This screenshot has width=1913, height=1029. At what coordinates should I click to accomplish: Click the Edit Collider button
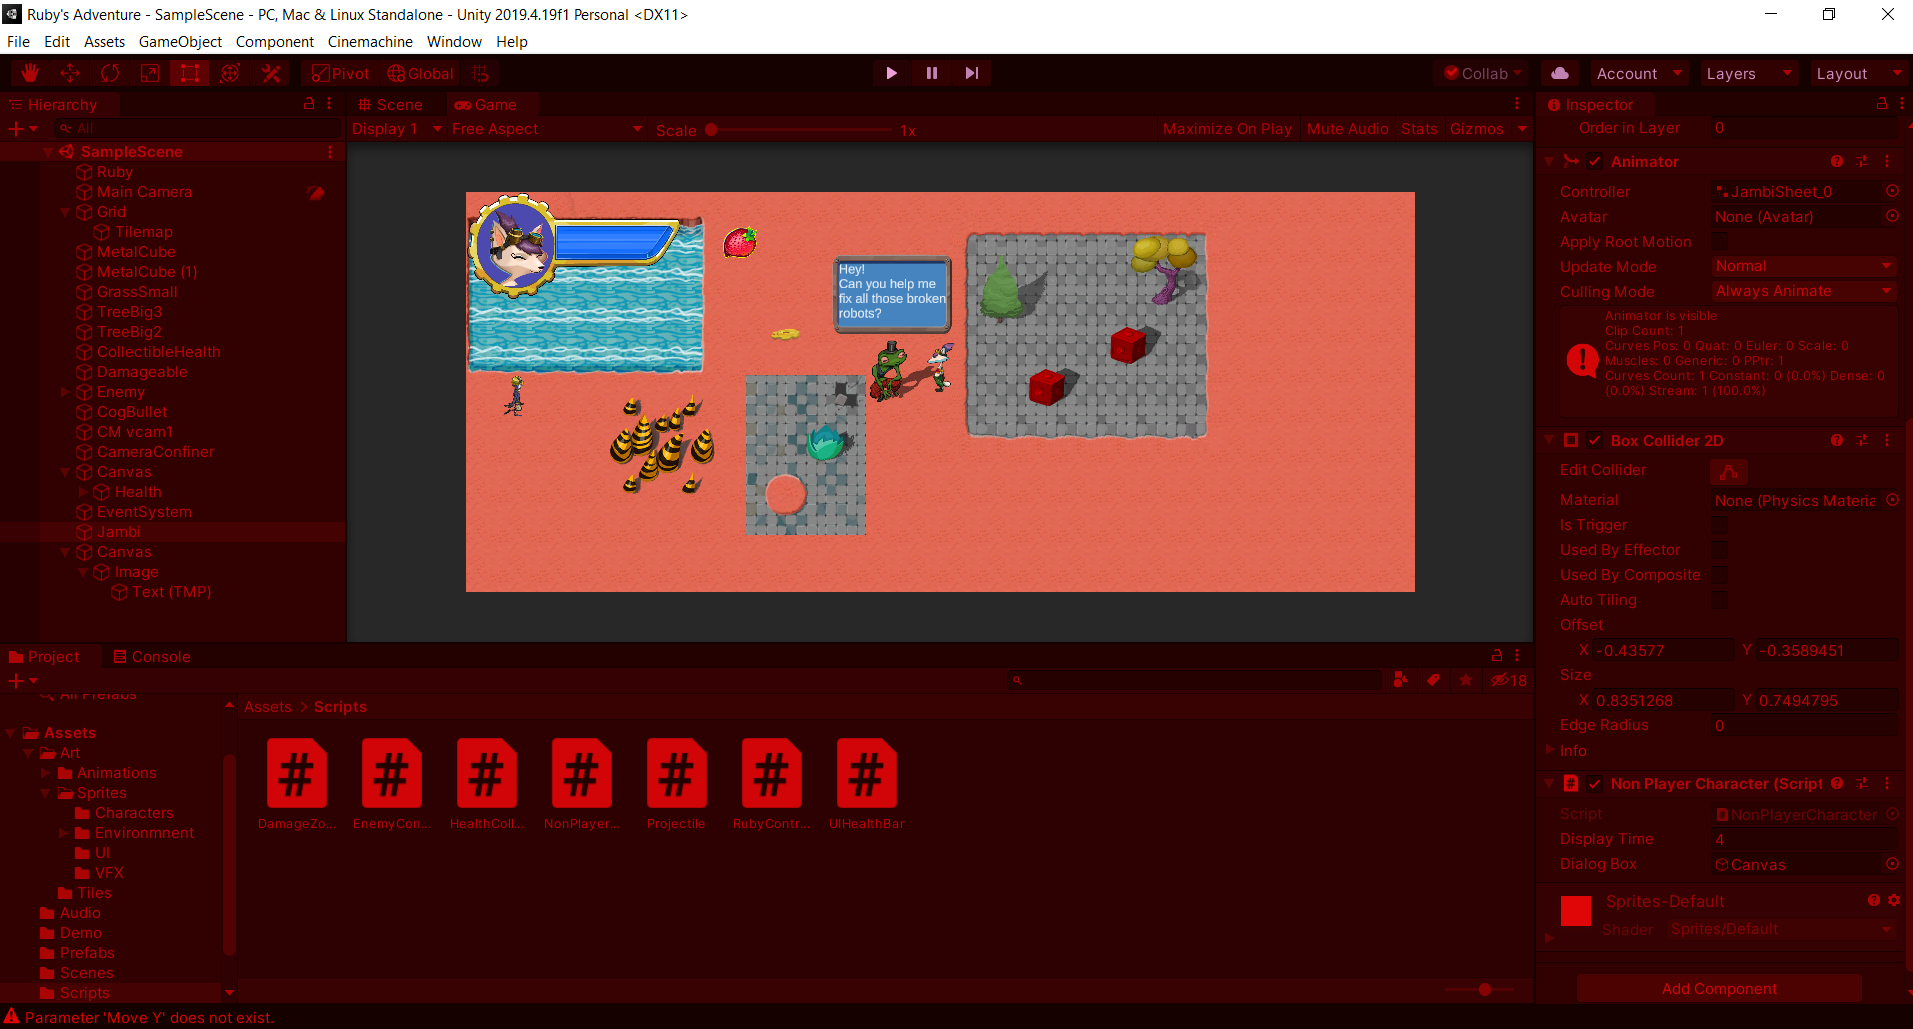[x=1729, y=471]
